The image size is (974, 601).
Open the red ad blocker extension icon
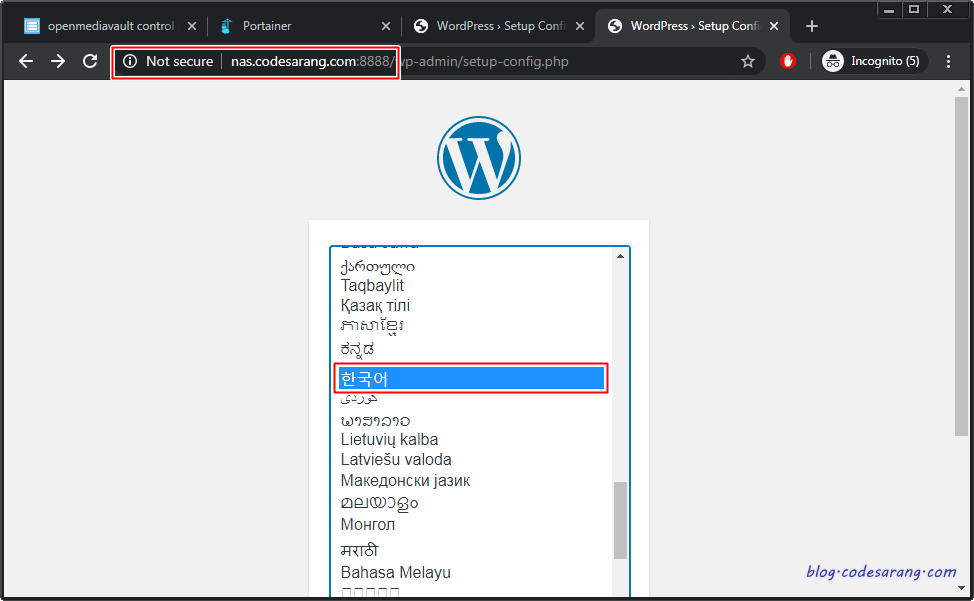[x=788, y=61]
